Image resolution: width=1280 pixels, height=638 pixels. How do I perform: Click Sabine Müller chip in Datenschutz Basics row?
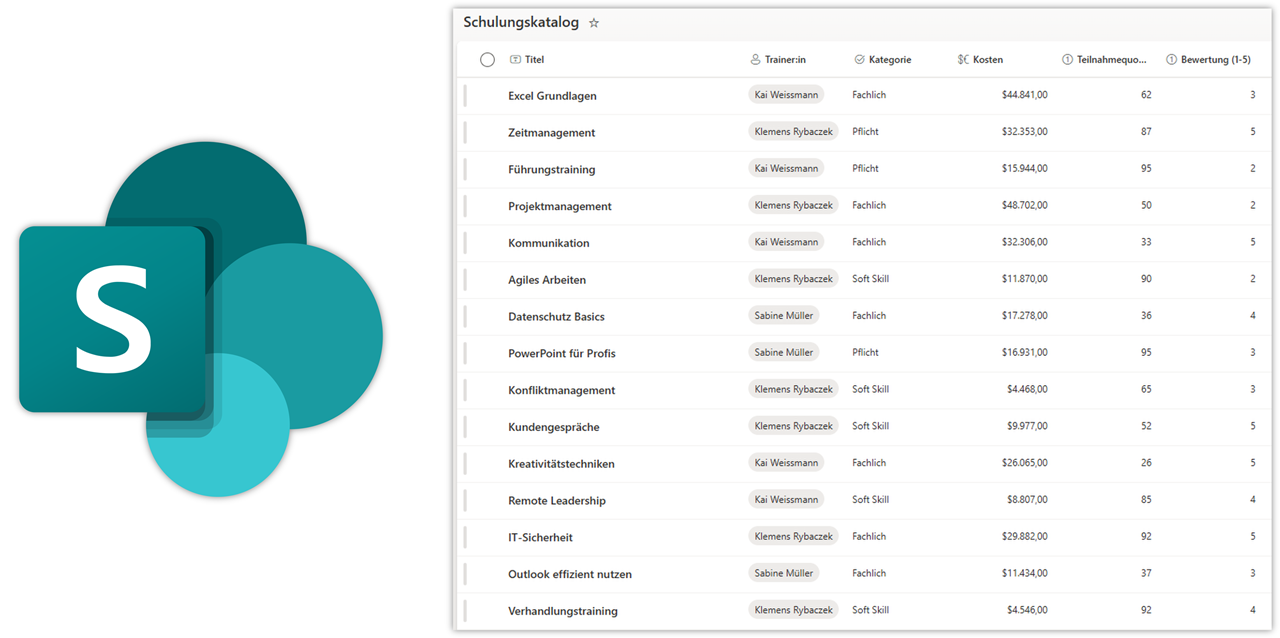(x=783, y=316)
